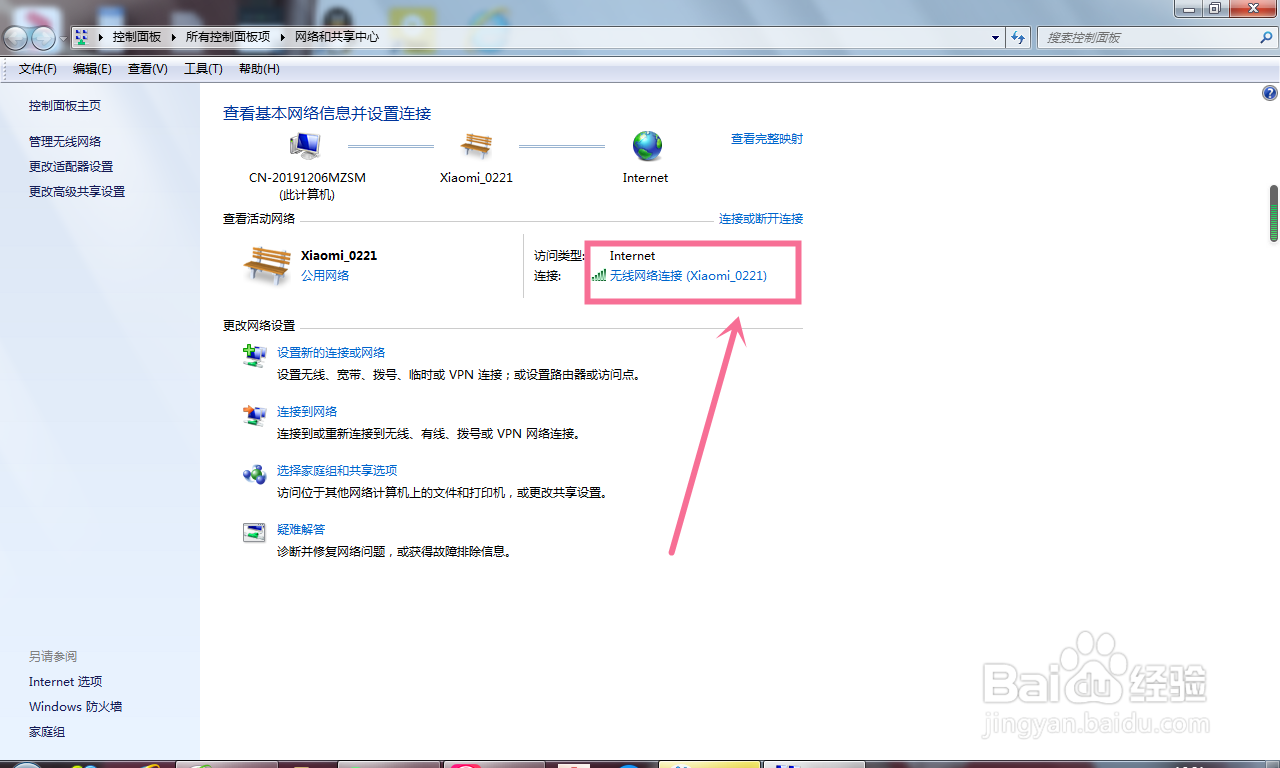This screenshot has width=1280, height=768.
Task: Click the control panel icon in the address bar
Action: coord(82,37)
